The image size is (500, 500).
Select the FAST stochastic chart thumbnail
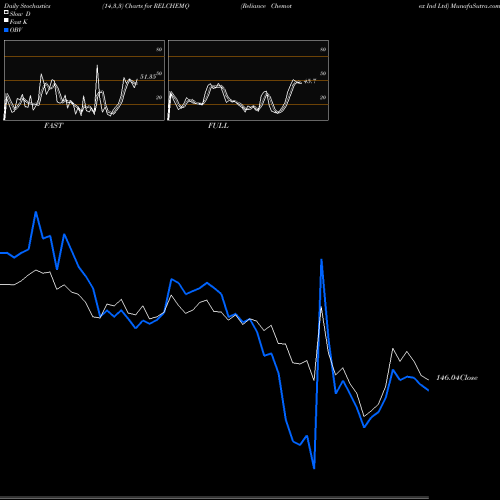[84, 80]
